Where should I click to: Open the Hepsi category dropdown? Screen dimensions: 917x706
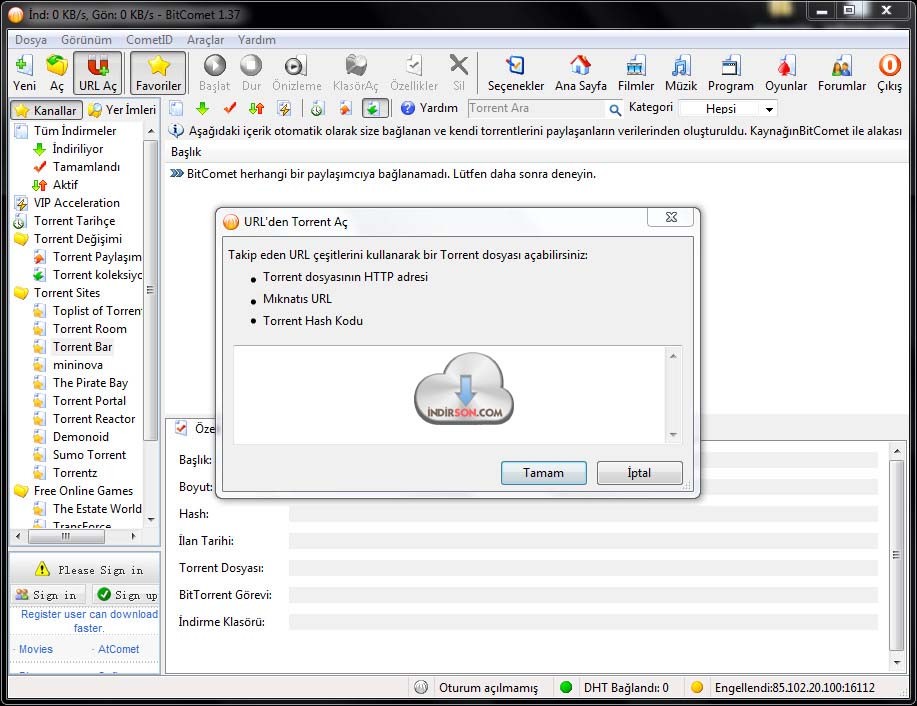729,109
